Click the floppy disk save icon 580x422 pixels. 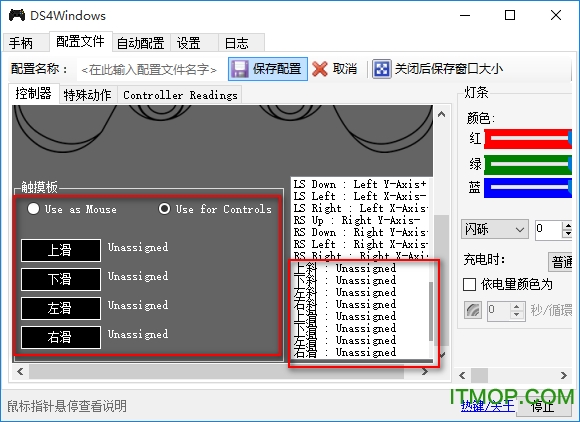(240, 69)
